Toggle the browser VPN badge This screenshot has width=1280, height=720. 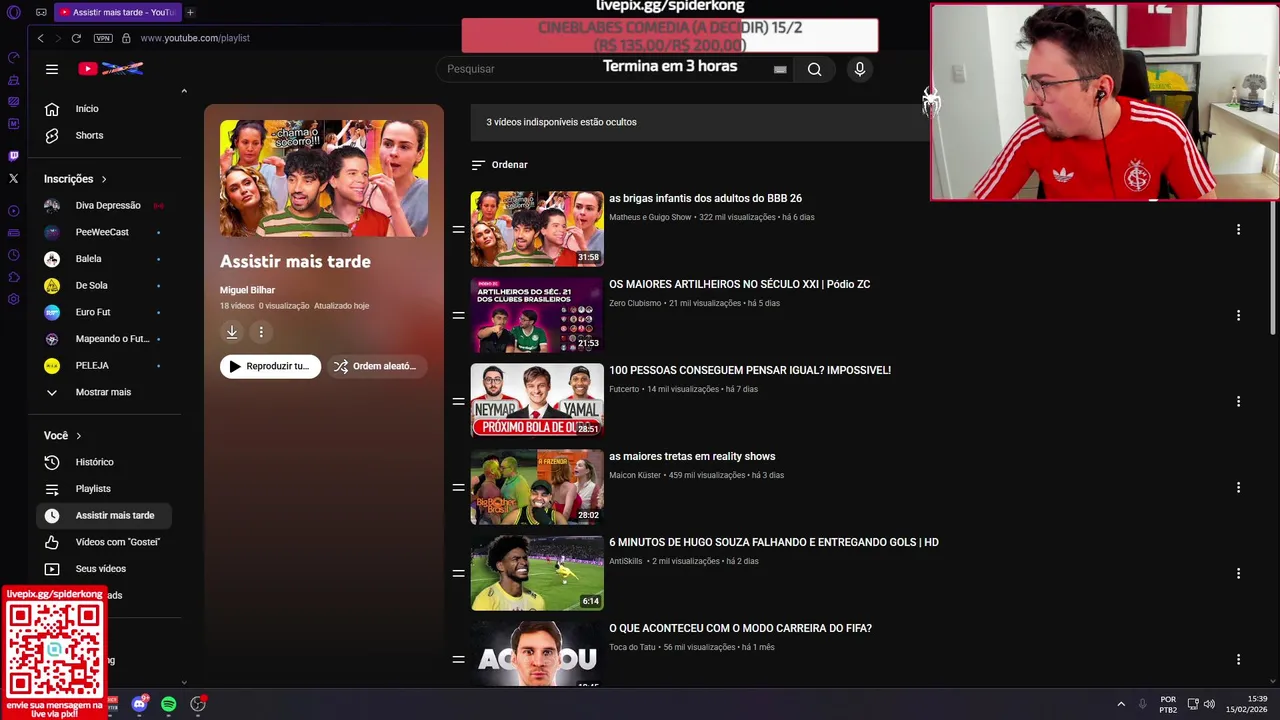coord(103,38)
